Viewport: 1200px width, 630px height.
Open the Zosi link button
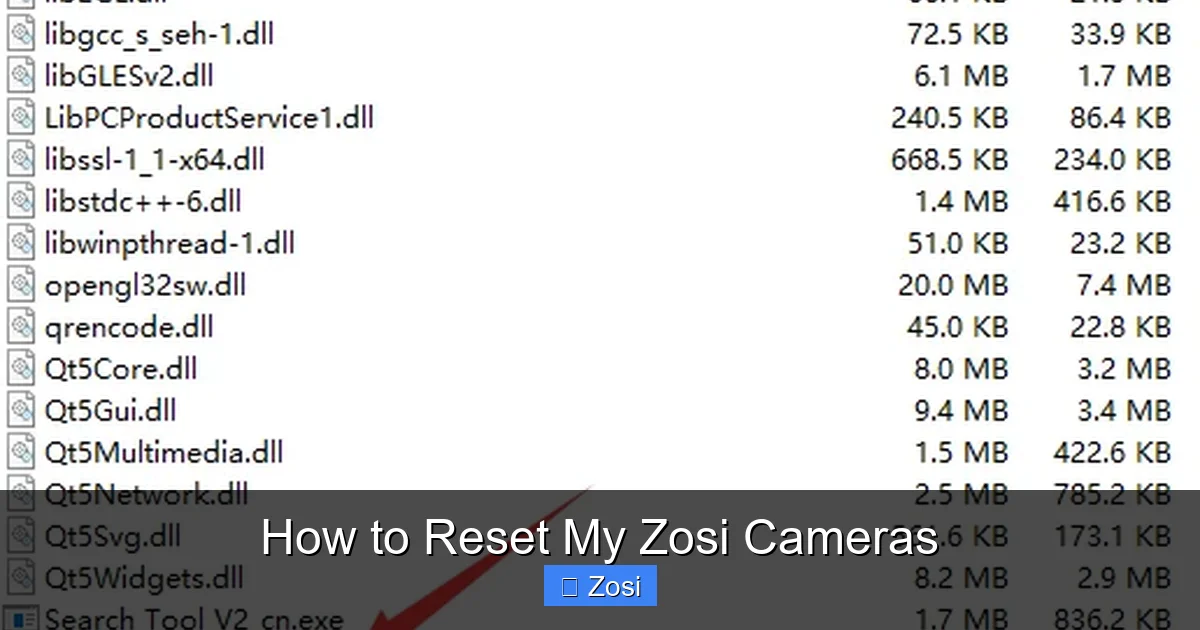pyautogui.click(x=599, y=585)
